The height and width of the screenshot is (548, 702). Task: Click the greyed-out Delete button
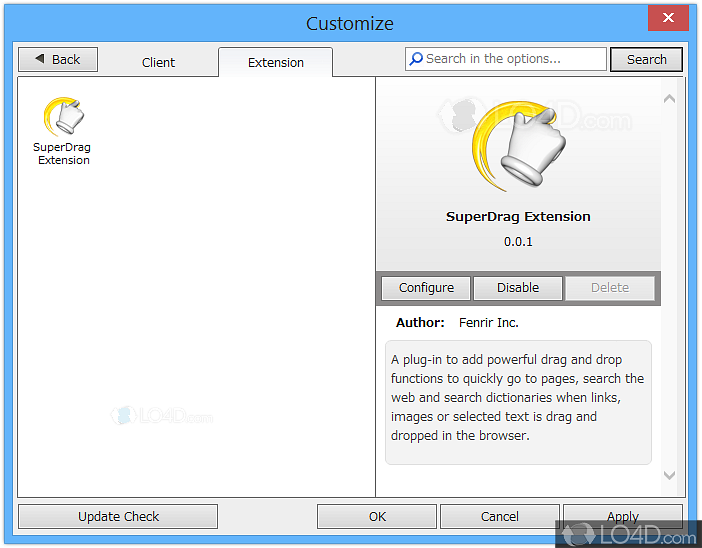[610, 287]
